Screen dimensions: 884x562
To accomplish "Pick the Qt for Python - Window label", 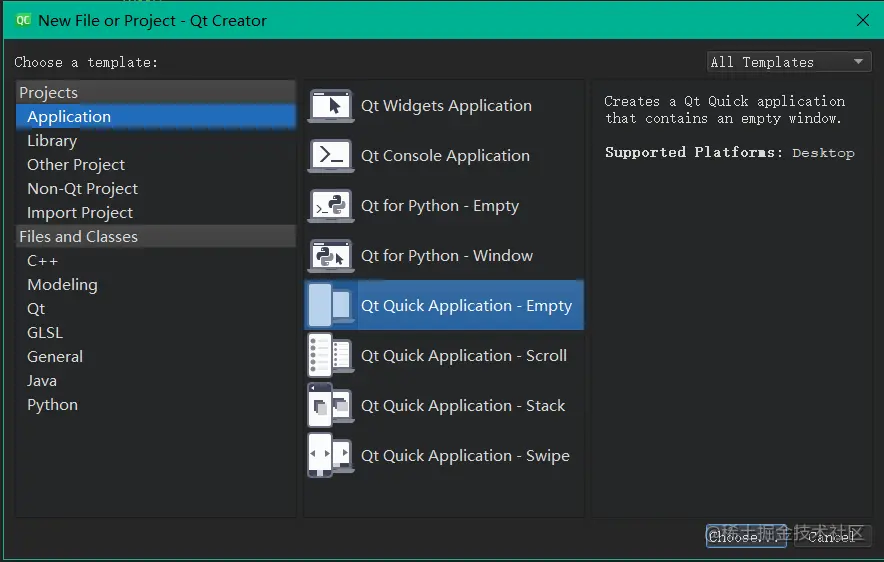I will (447, 256).
